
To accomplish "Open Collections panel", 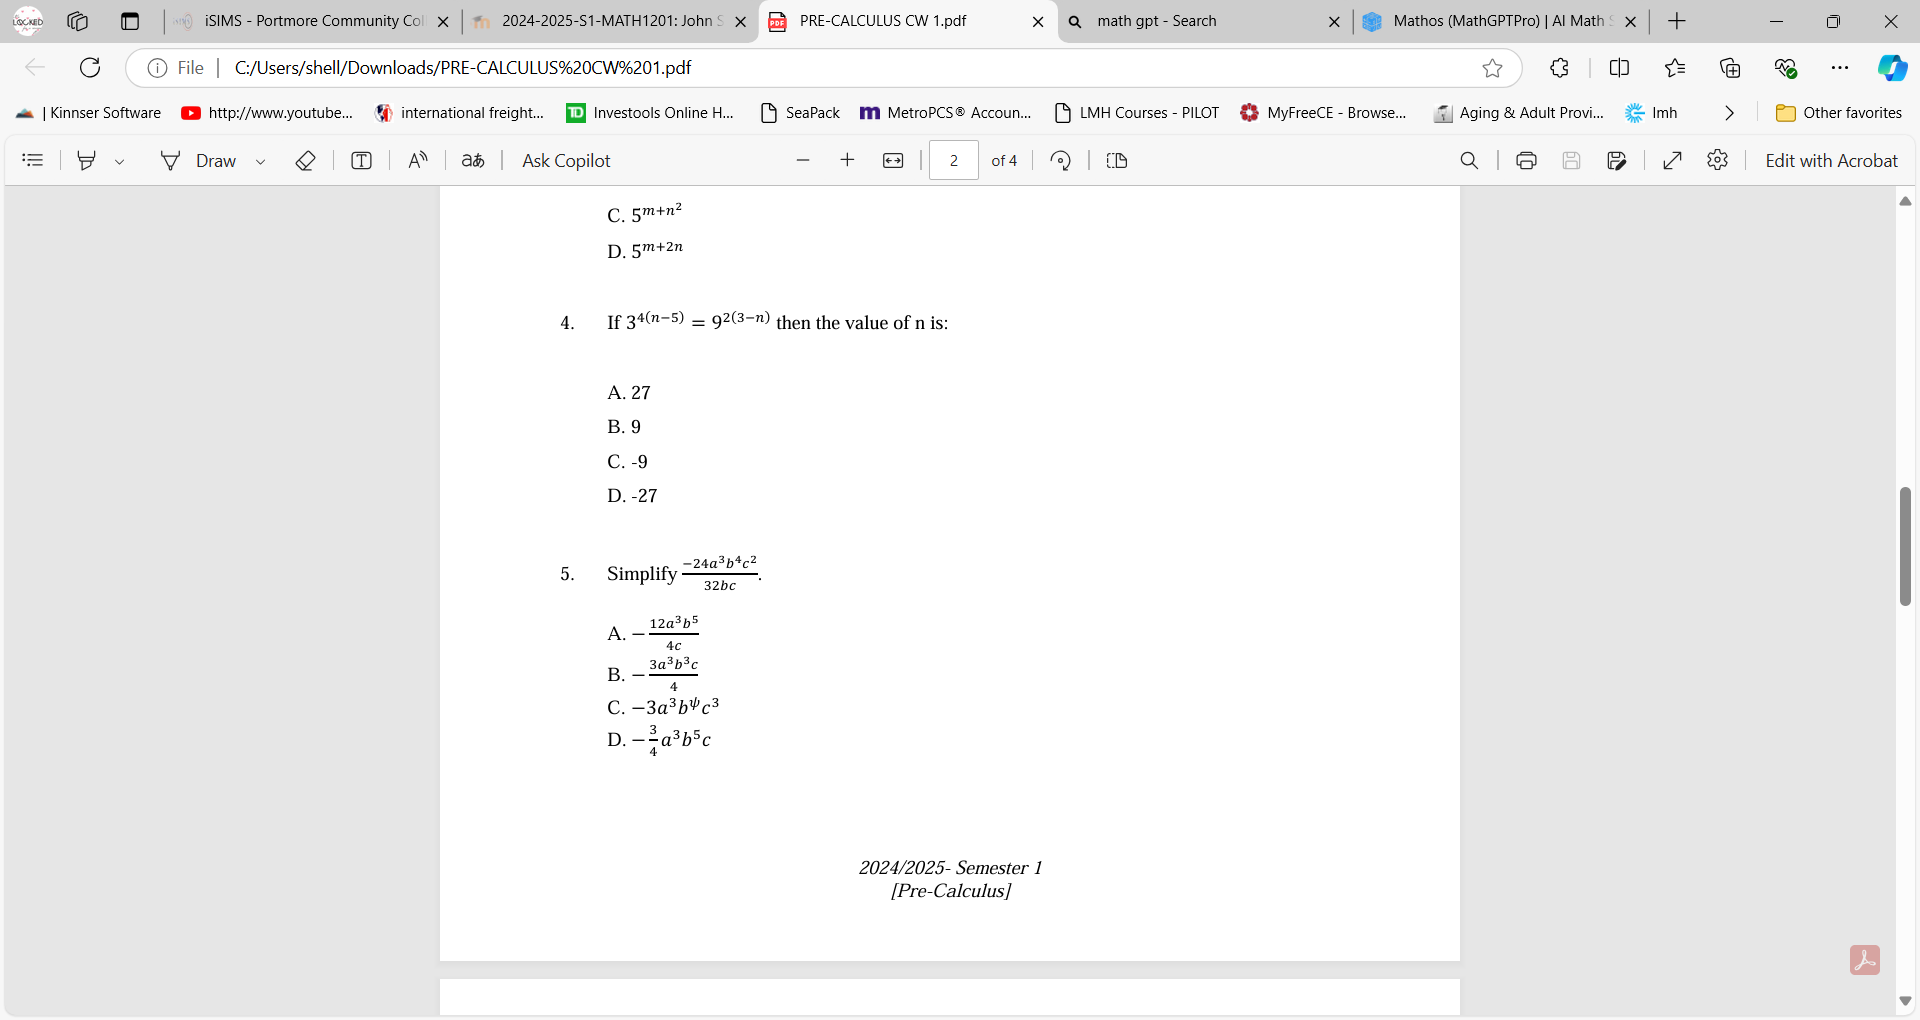I will (1730, 68).
